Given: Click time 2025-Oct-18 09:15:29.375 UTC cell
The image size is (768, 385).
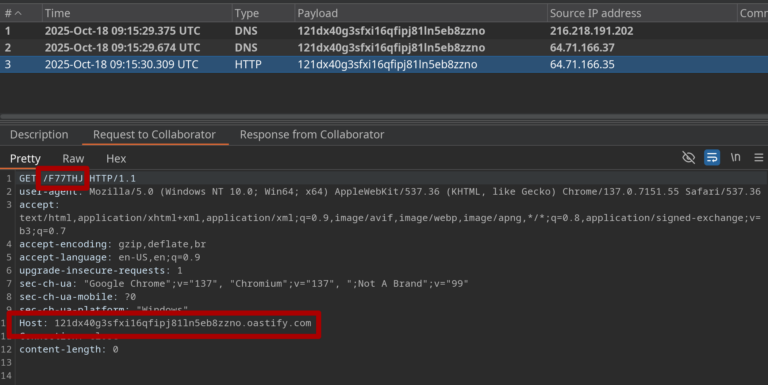Looking at the screenshot, I should click(x=122, y=31).
